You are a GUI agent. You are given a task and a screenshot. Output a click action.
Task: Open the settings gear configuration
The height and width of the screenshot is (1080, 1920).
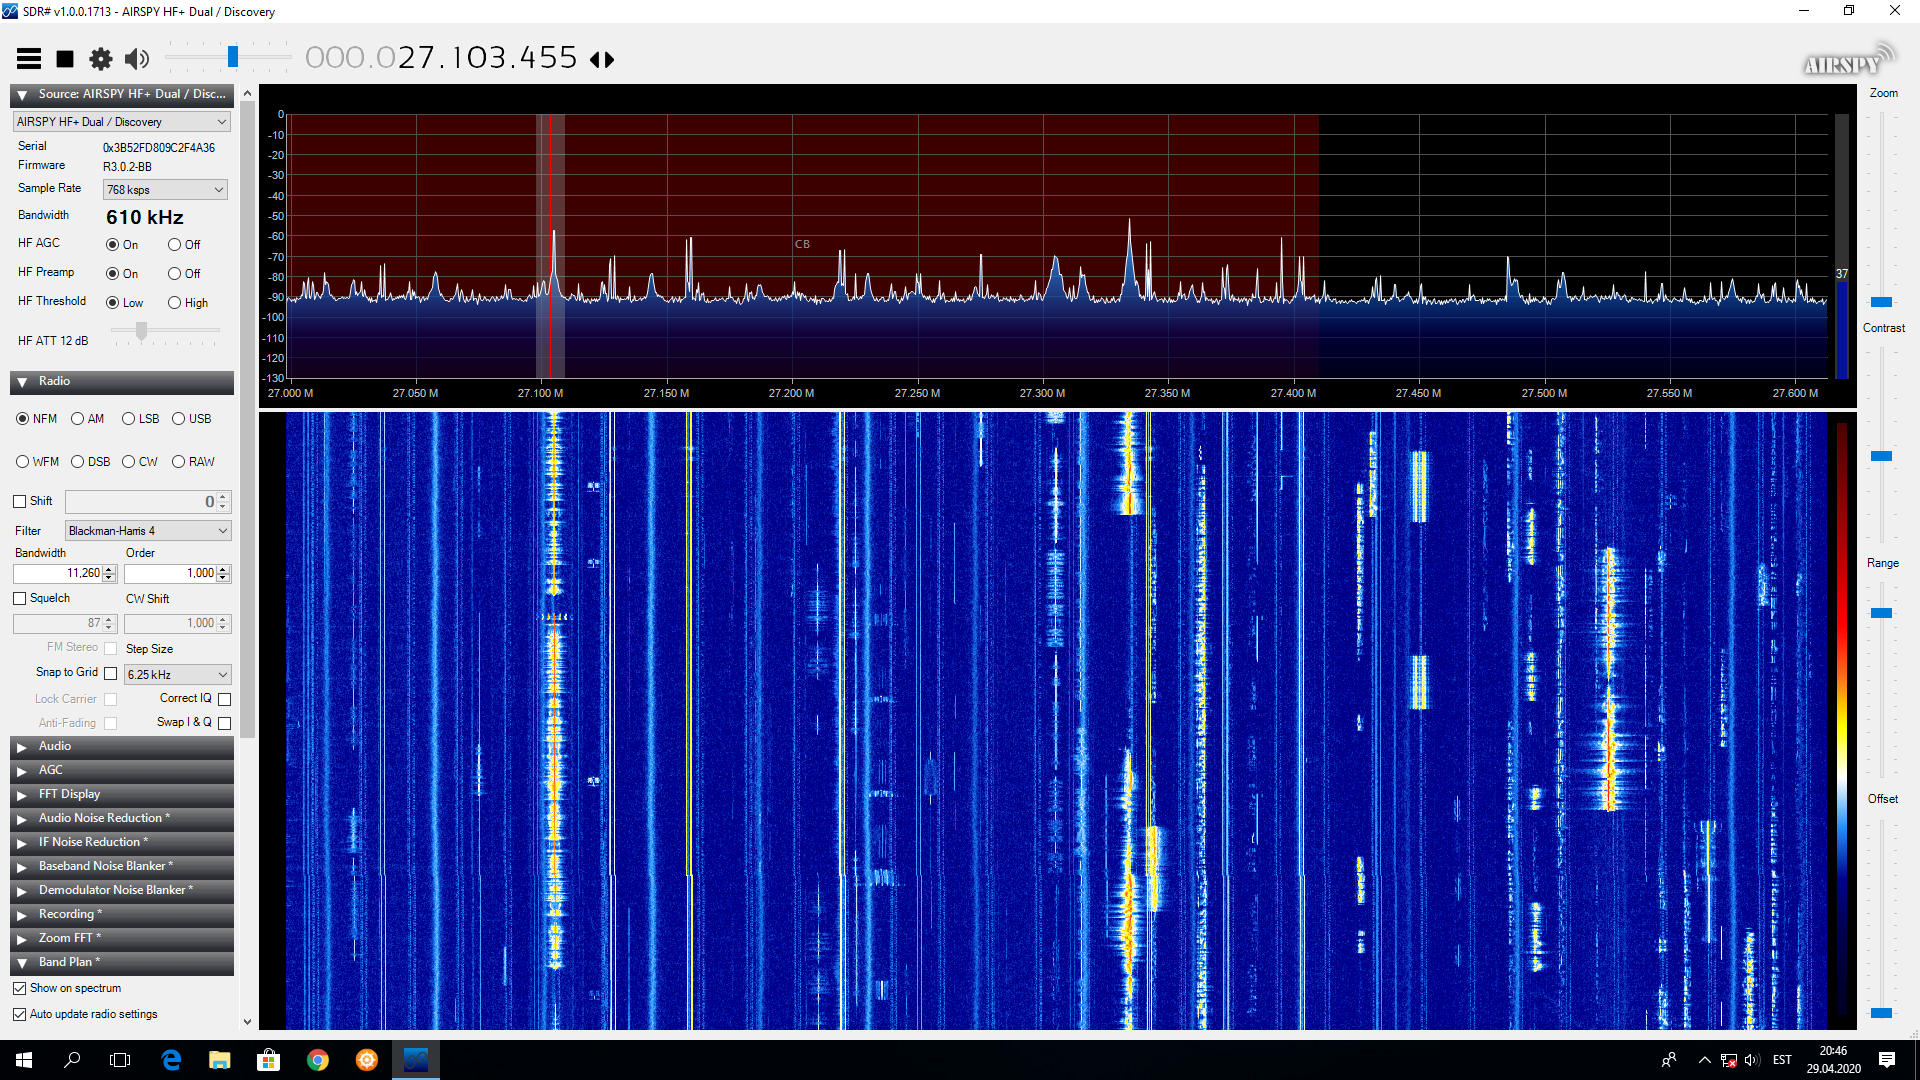click(x=101, y=59)
